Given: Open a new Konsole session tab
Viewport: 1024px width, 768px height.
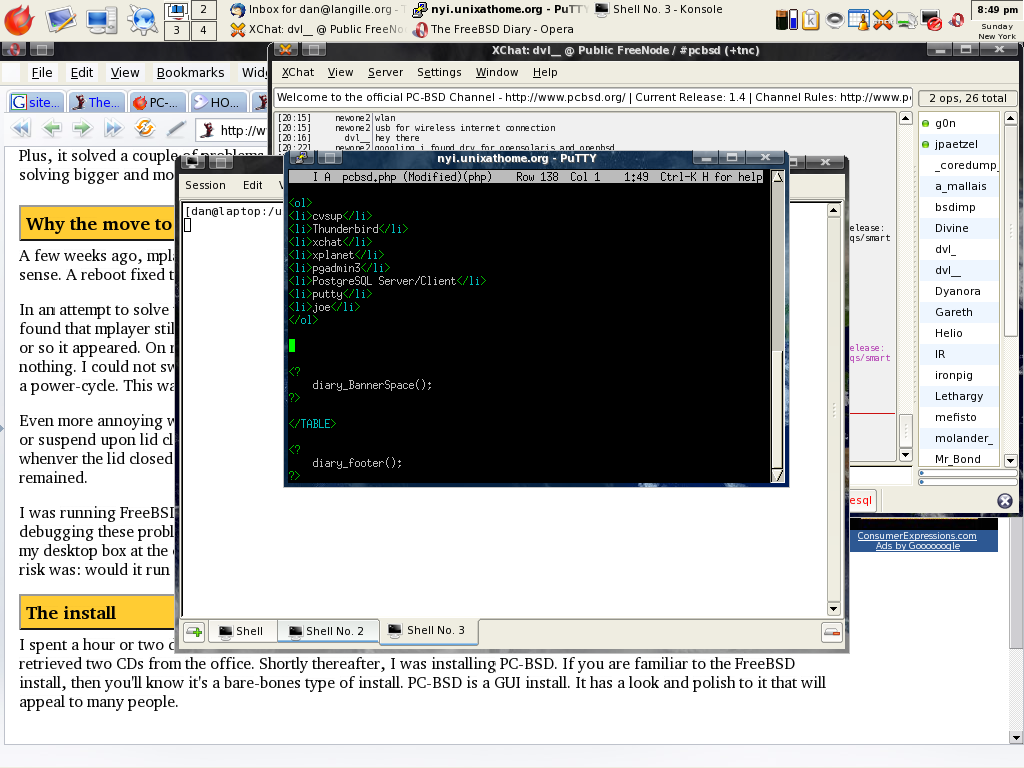Looking at the screenshot, I should (x=194, y=632).
